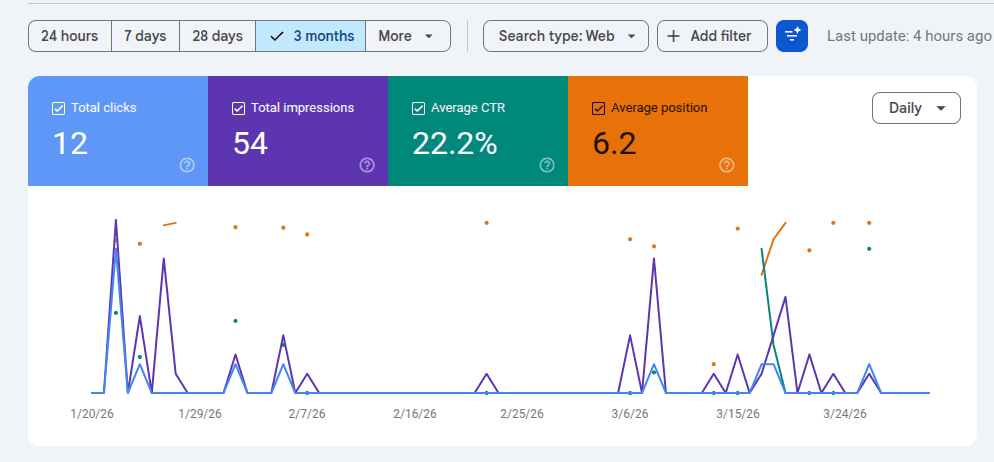Image resolution: width=994 pixels, height=462 pixels.
Task: Click the orange Average position card
Action: click(658, 131)
